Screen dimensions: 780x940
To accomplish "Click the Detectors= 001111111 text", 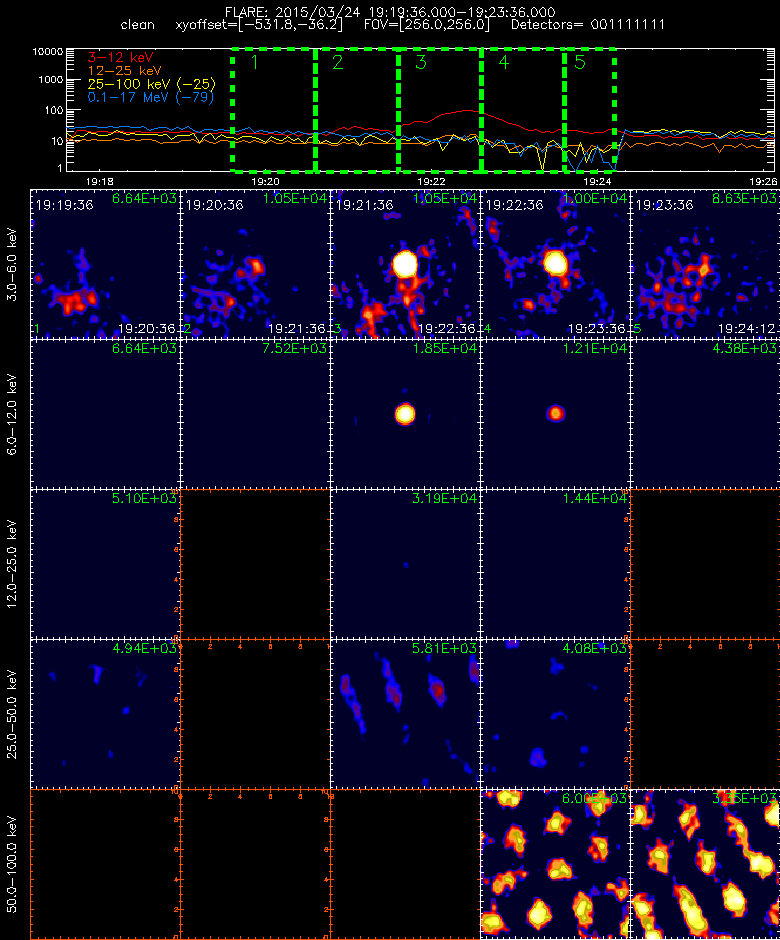I will pos(588,25).
